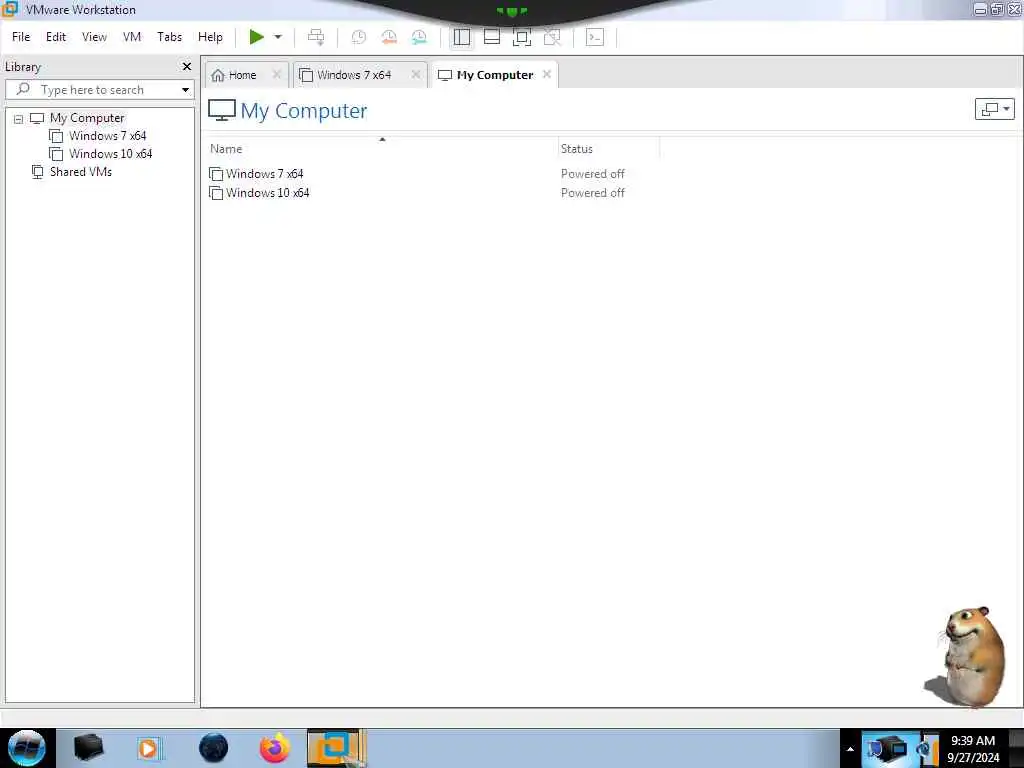Open the Edit menu
The height and width of the screenshot is (768, 1024).
pyautogui.click(x=56, y=37)
